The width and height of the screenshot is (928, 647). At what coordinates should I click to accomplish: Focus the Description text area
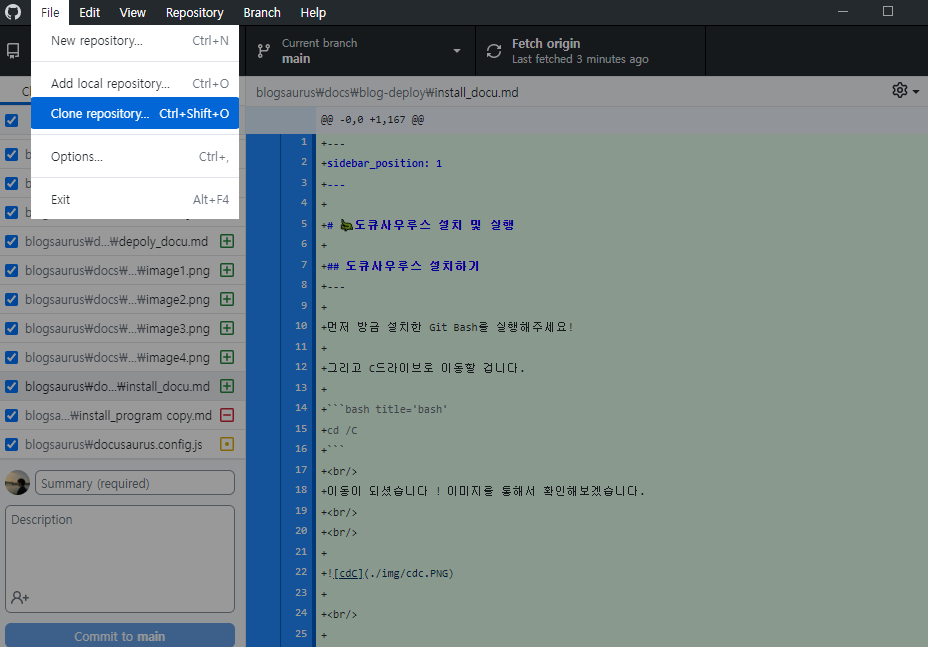point(120,558)
